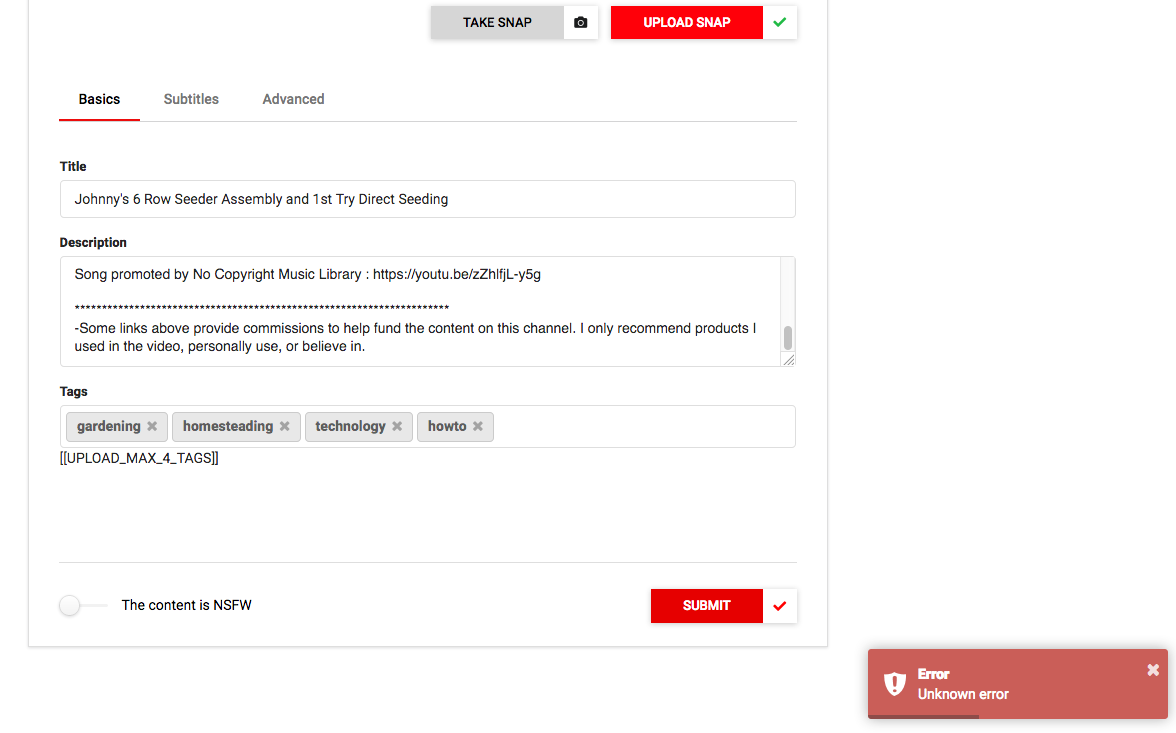Screen dimensions: 1176x733
Task: Submit the video upload form
Action: click(706, 605)
